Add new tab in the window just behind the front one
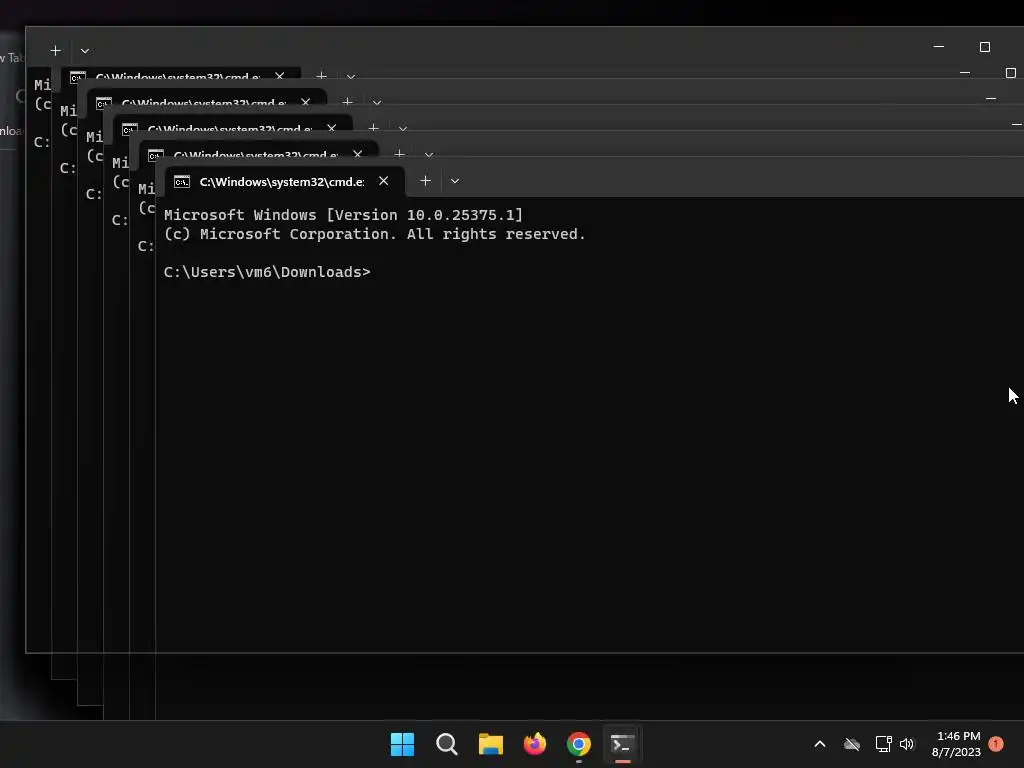Viewport: 1024px width, 768px height. (x=400, y=154)
